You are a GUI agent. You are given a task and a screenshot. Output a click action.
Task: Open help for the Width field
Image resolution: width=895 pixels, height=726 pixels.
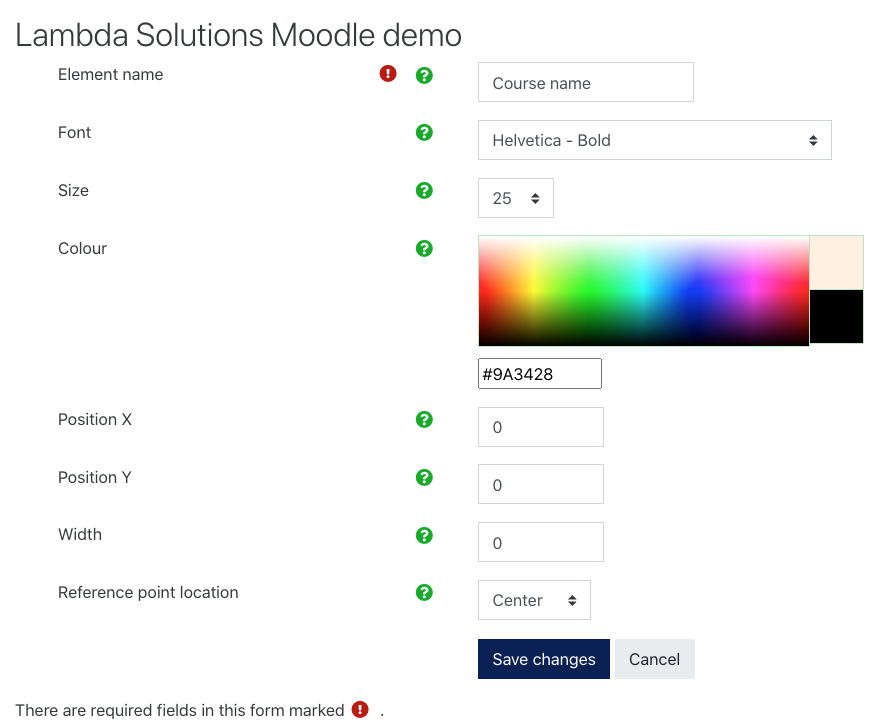click(424, 535)
